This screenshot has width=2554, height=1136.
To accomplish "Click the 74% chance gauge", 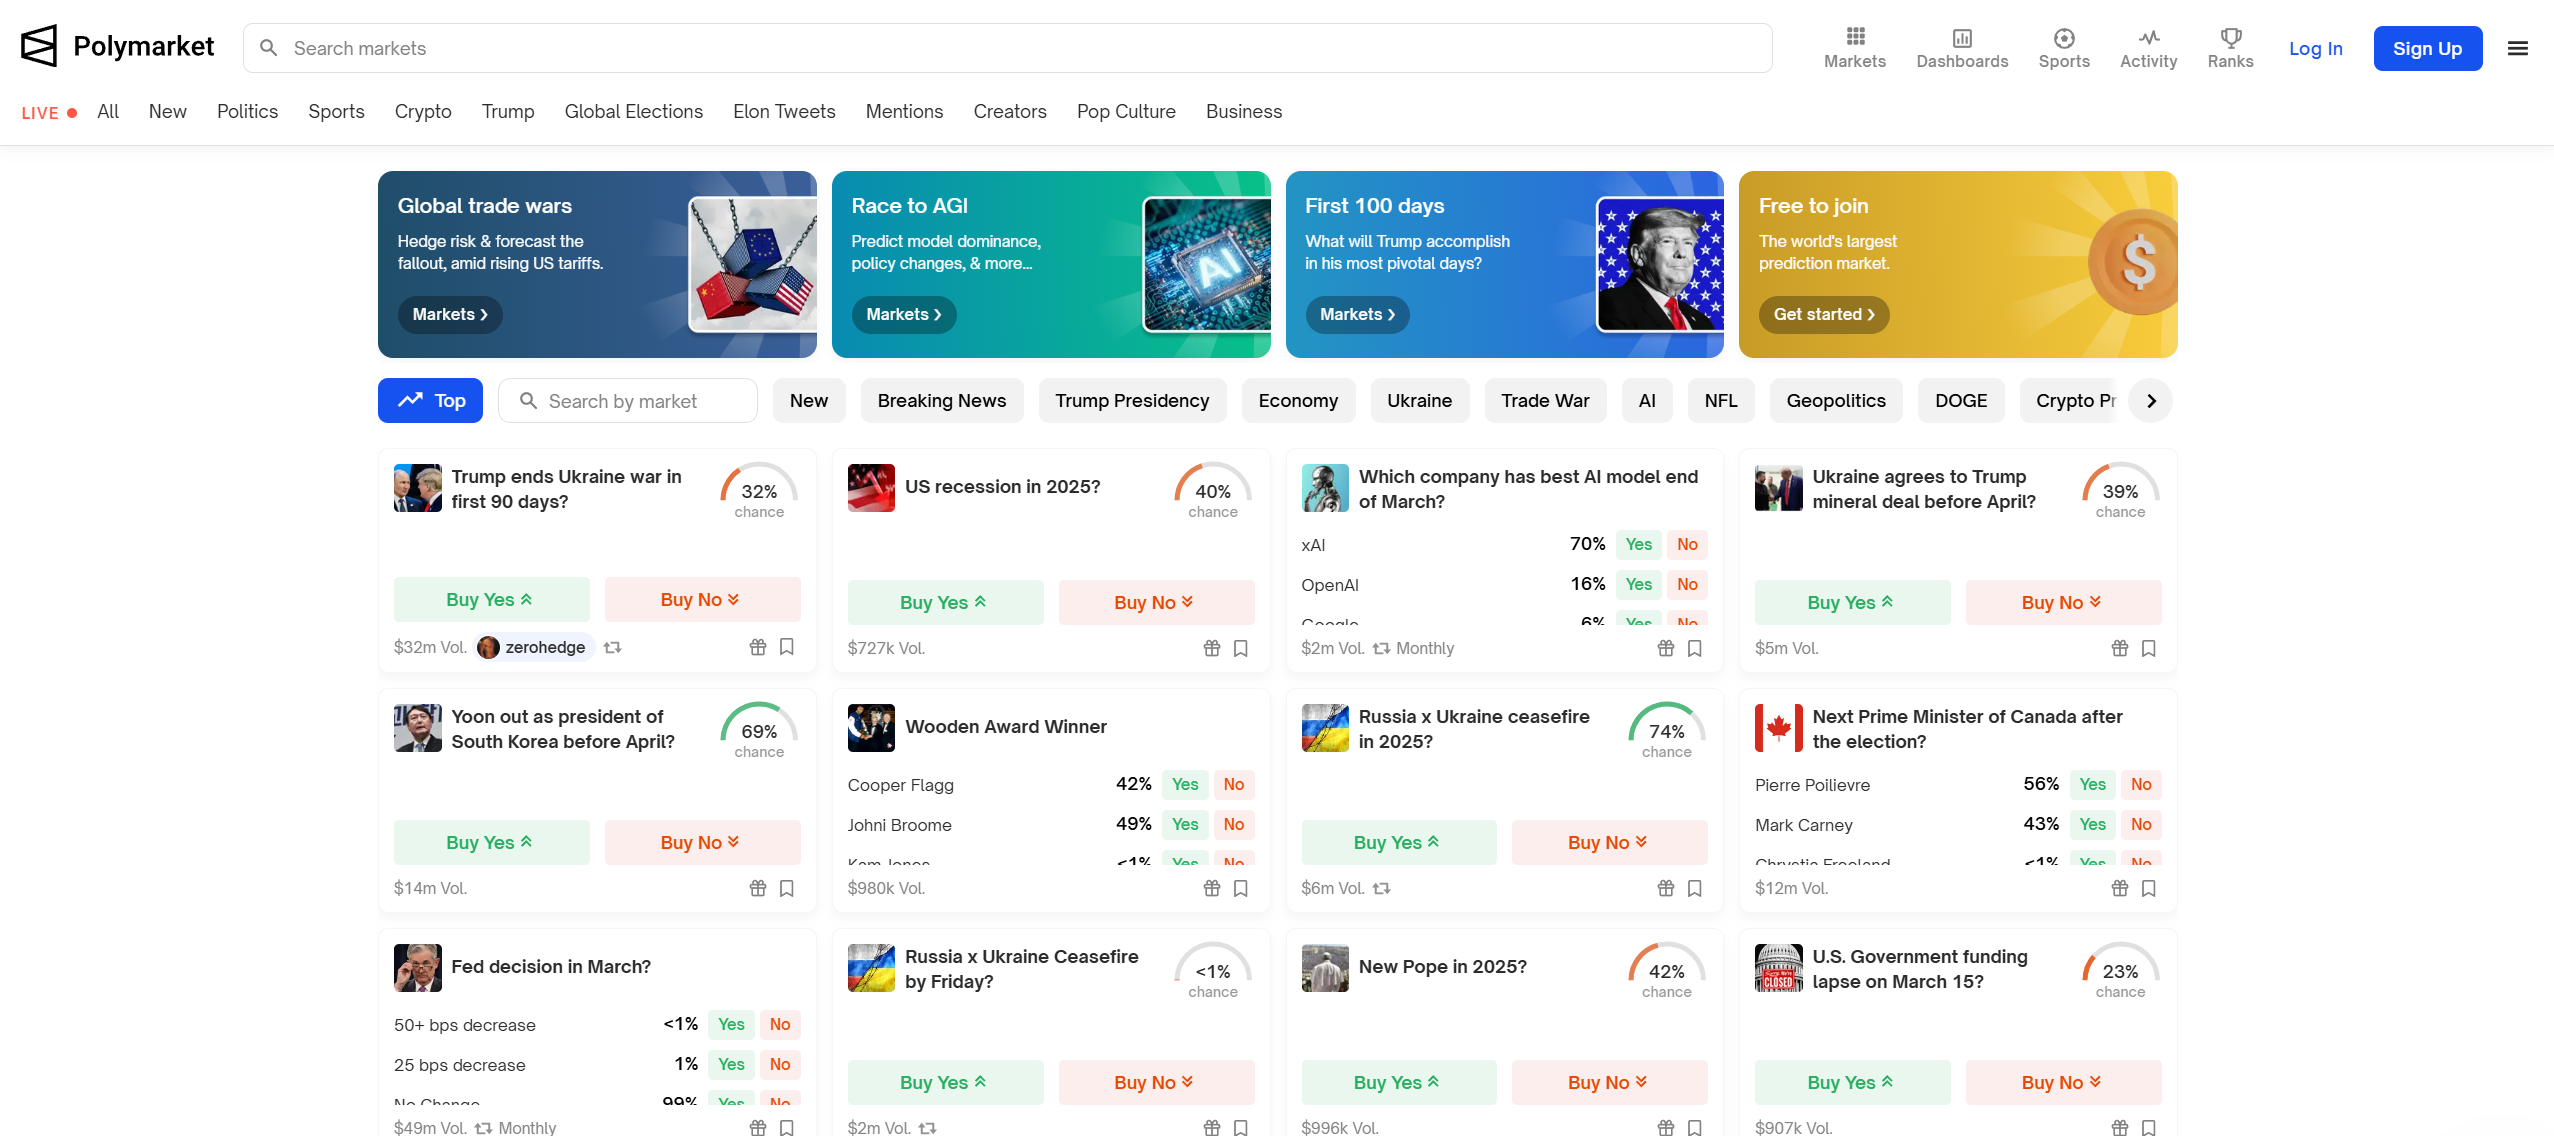I will point(1667,730).
